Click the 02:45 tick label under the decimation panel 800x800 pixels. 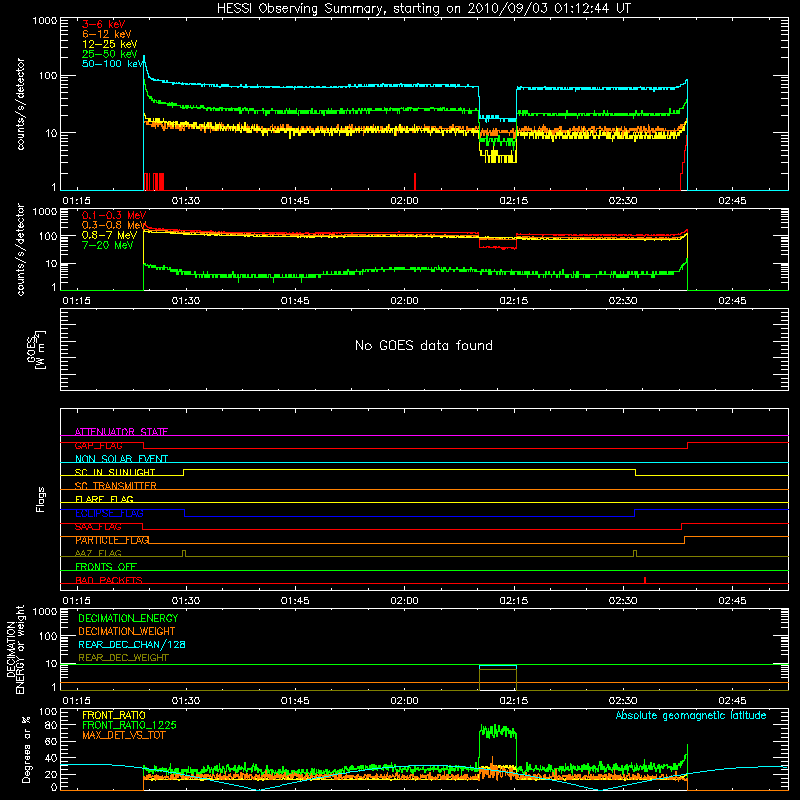[x=732, y=701]
